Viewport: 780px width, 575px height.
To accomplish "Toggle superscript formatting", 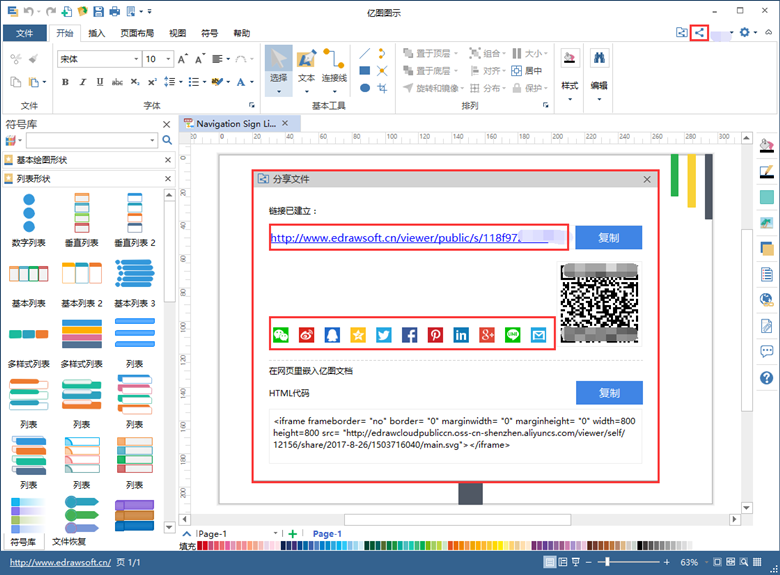I will coord(152,82).
